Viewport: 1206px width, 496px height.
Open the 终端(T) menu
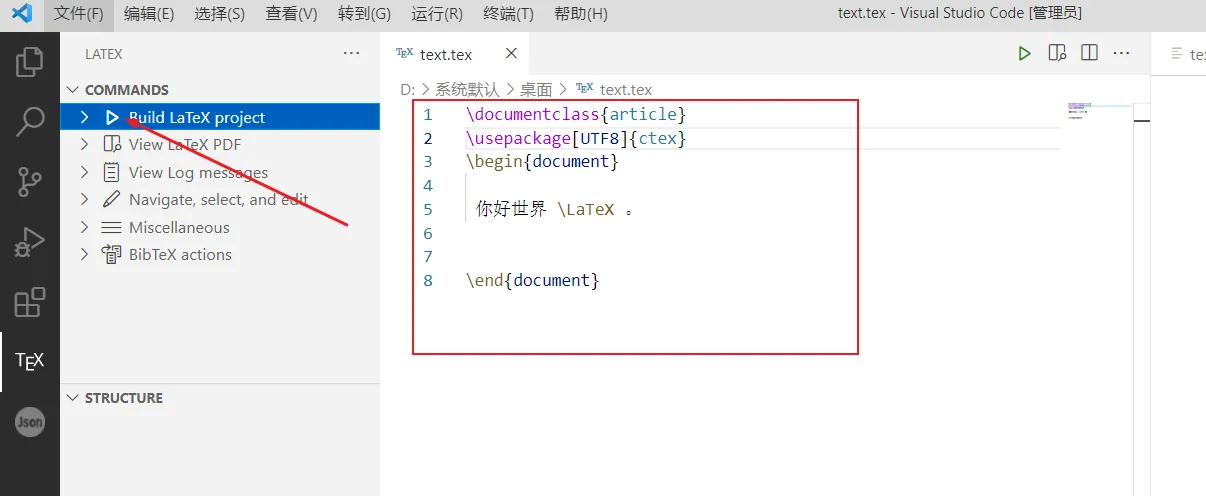508,14
